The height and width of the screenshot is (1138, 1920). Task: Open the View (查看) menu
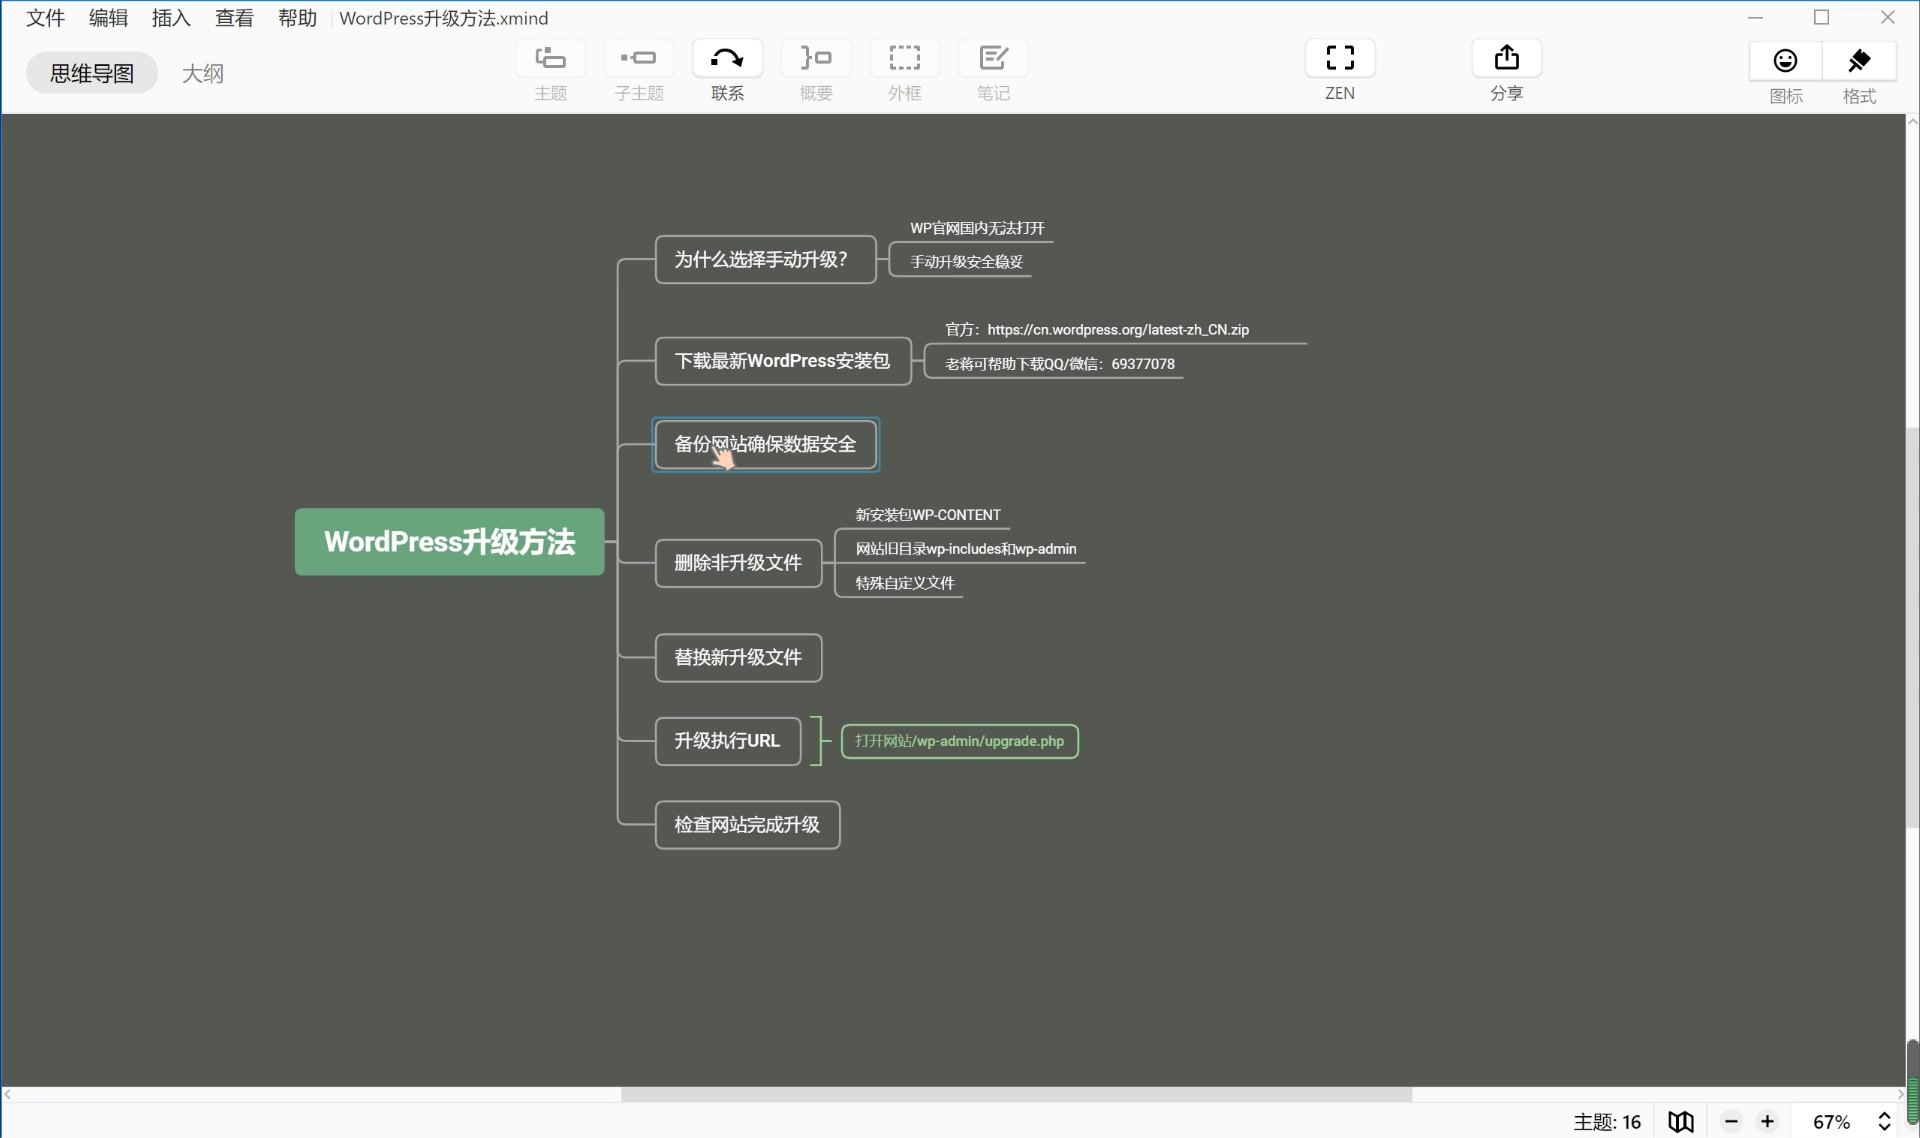[234, 18]
